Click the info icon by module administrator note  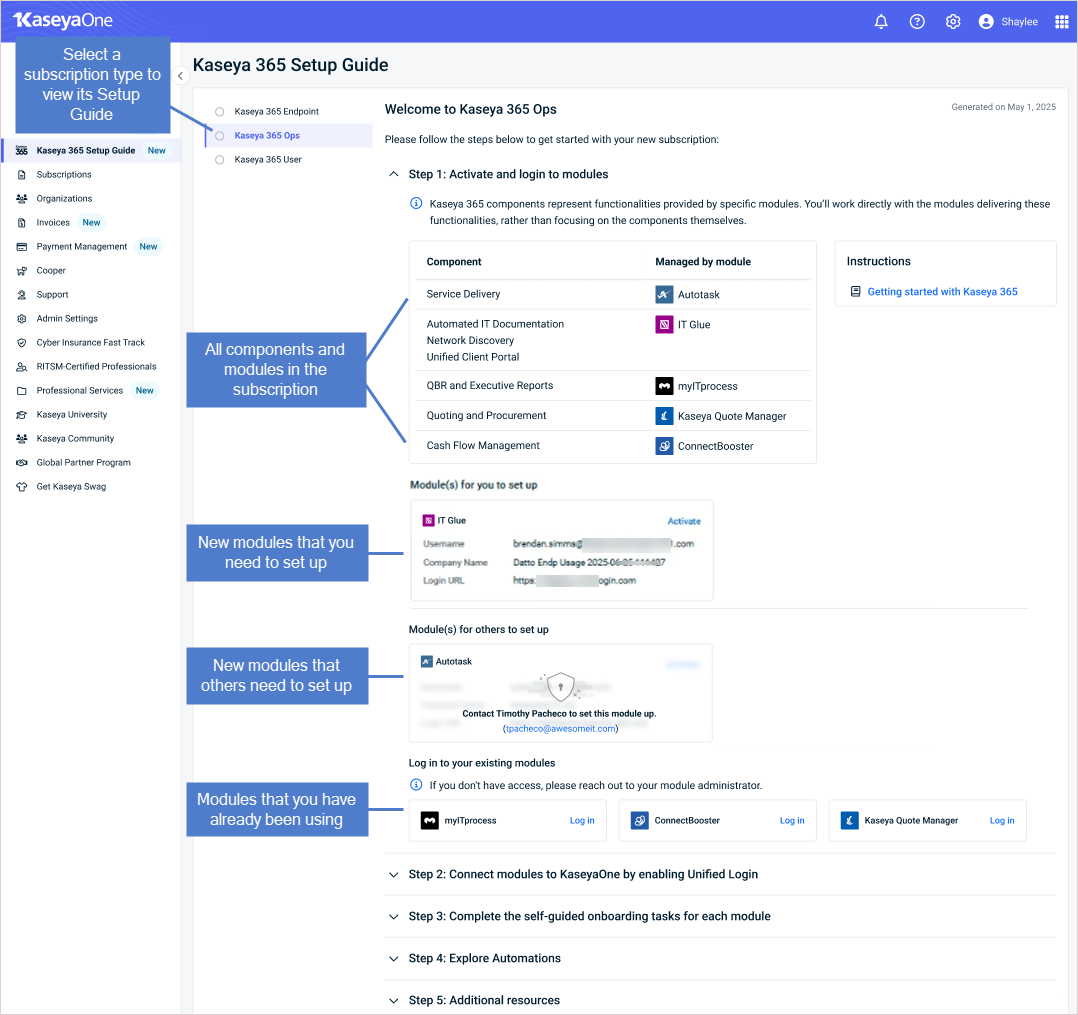[416, 785]
